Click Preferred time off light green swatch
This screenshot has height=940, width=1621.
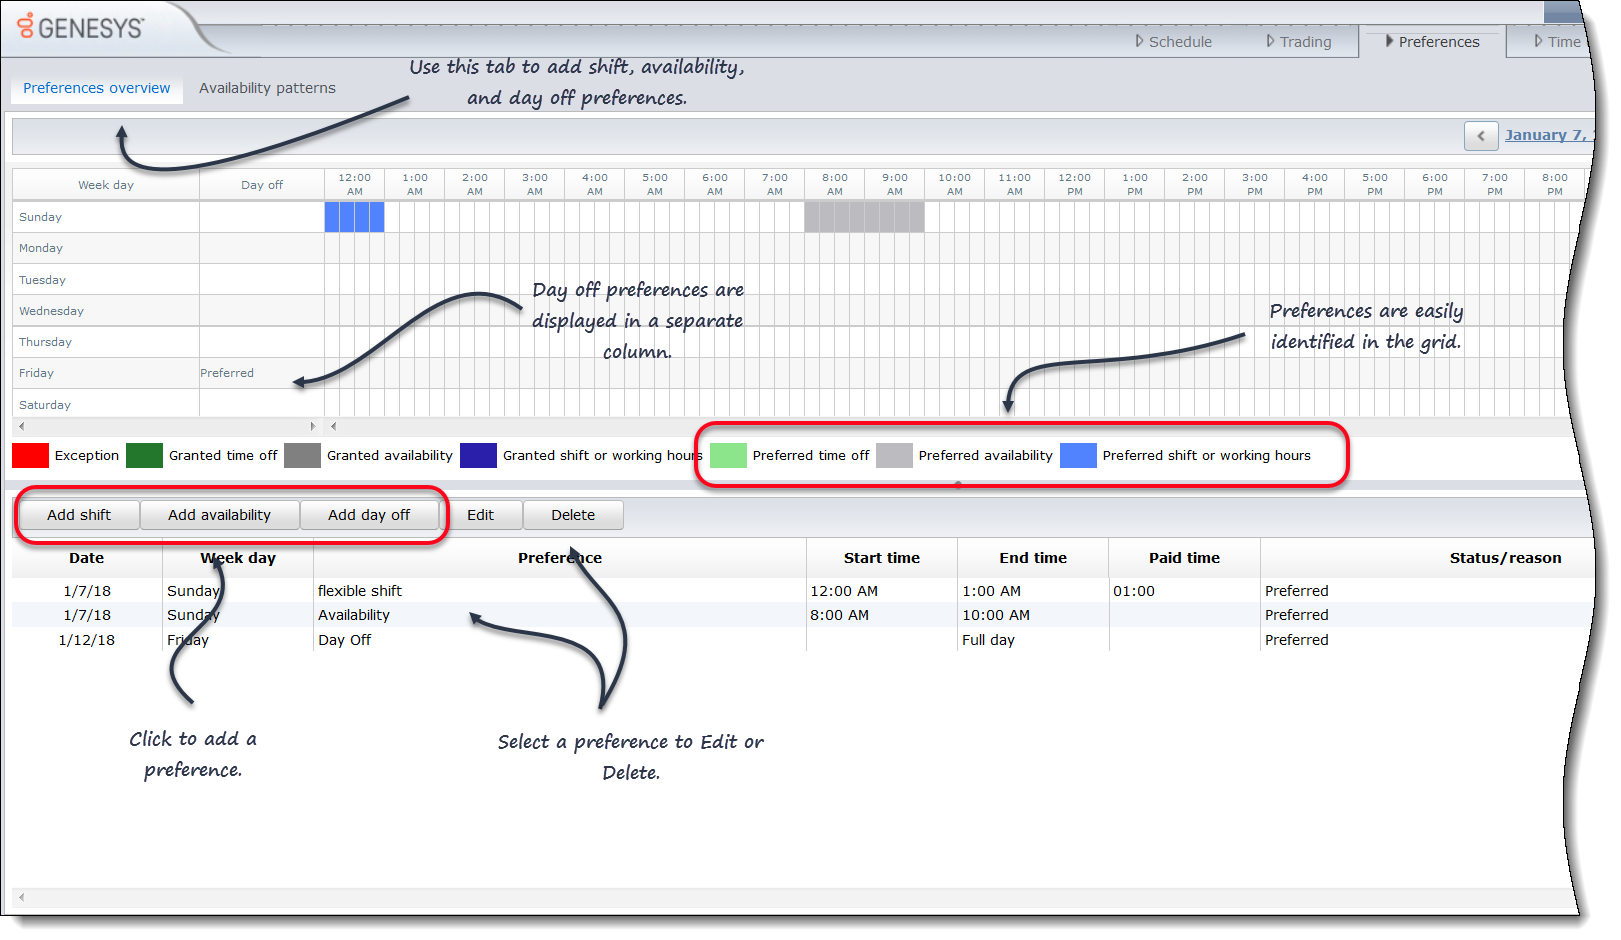728,456
